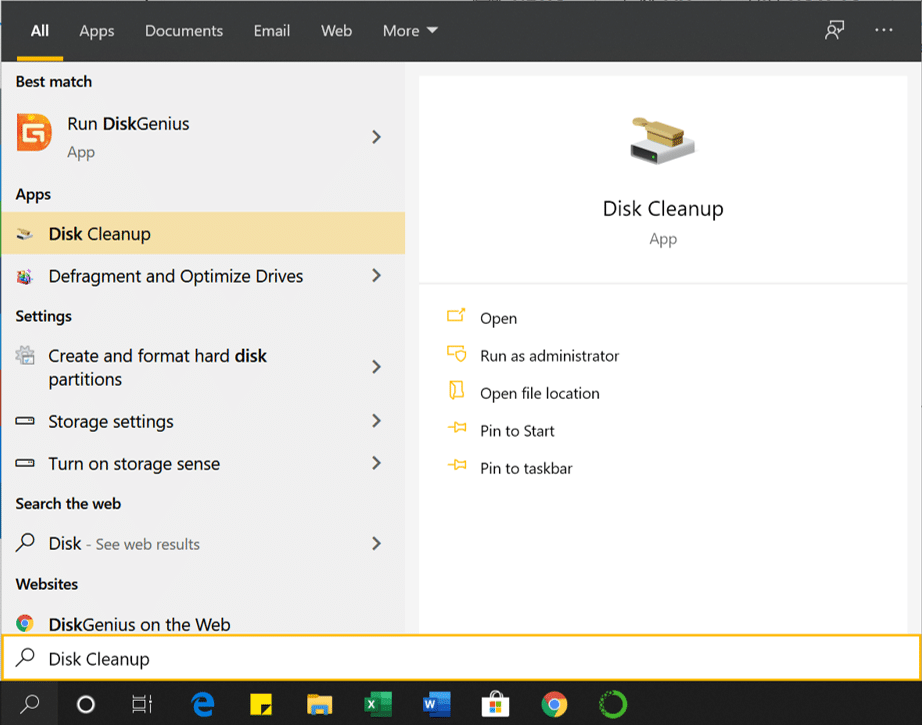
Task: Switch to the Web search tab
Action: 336,31
